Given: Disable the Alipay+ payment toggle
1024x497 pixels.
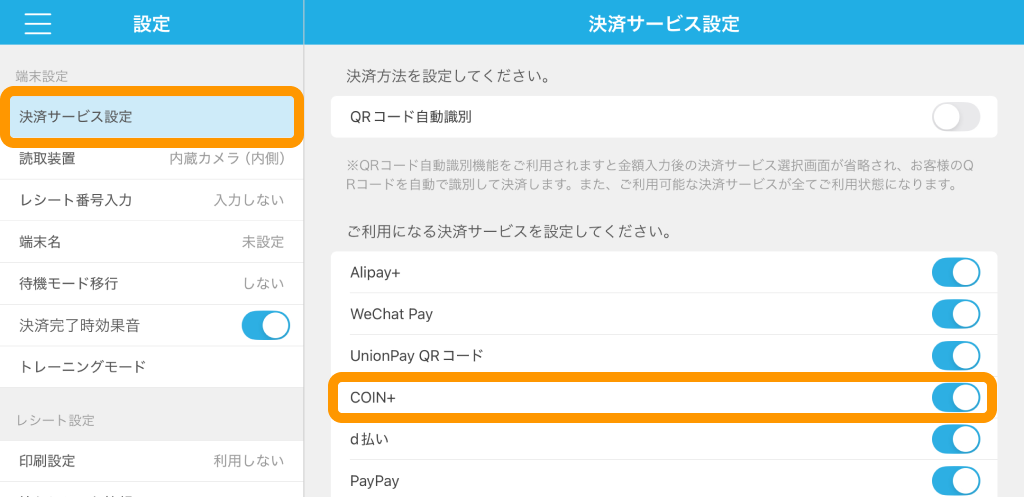Looking at the screenshot, I should [955, 272].
